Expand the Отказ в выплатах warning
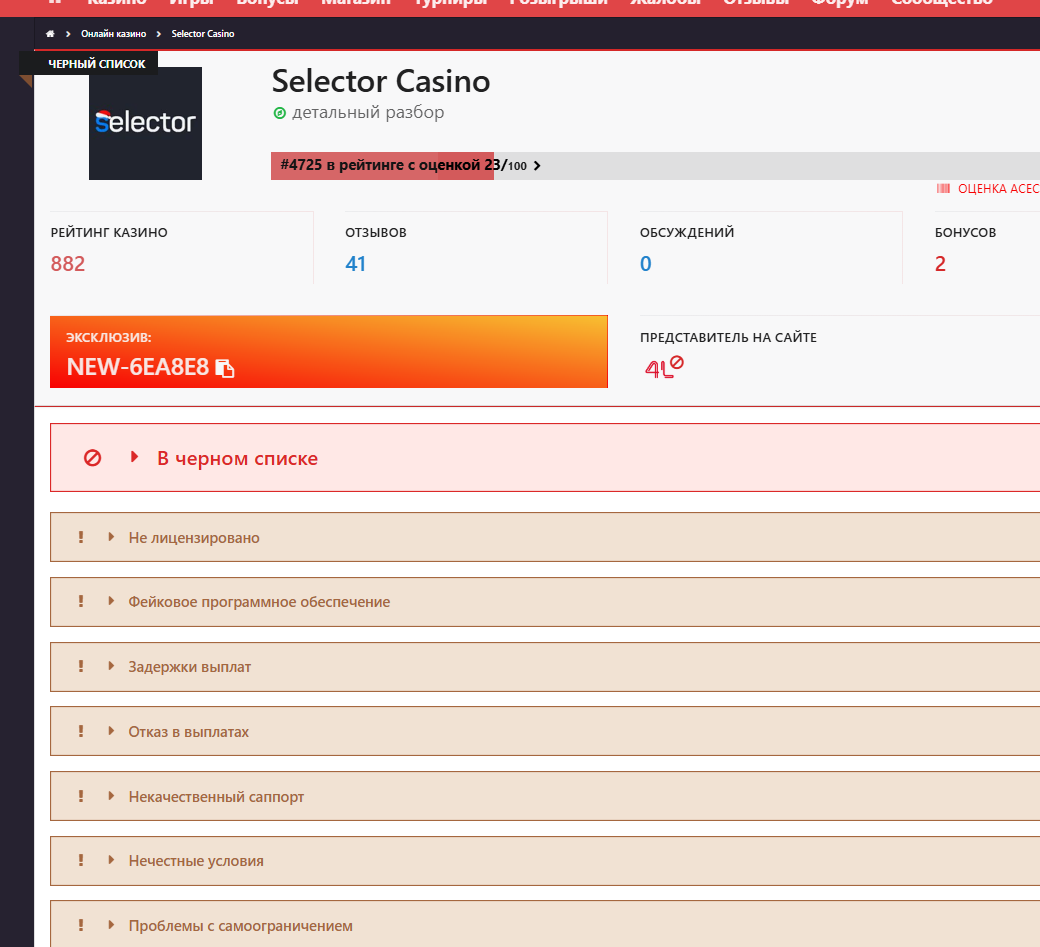 pos(545,731)
